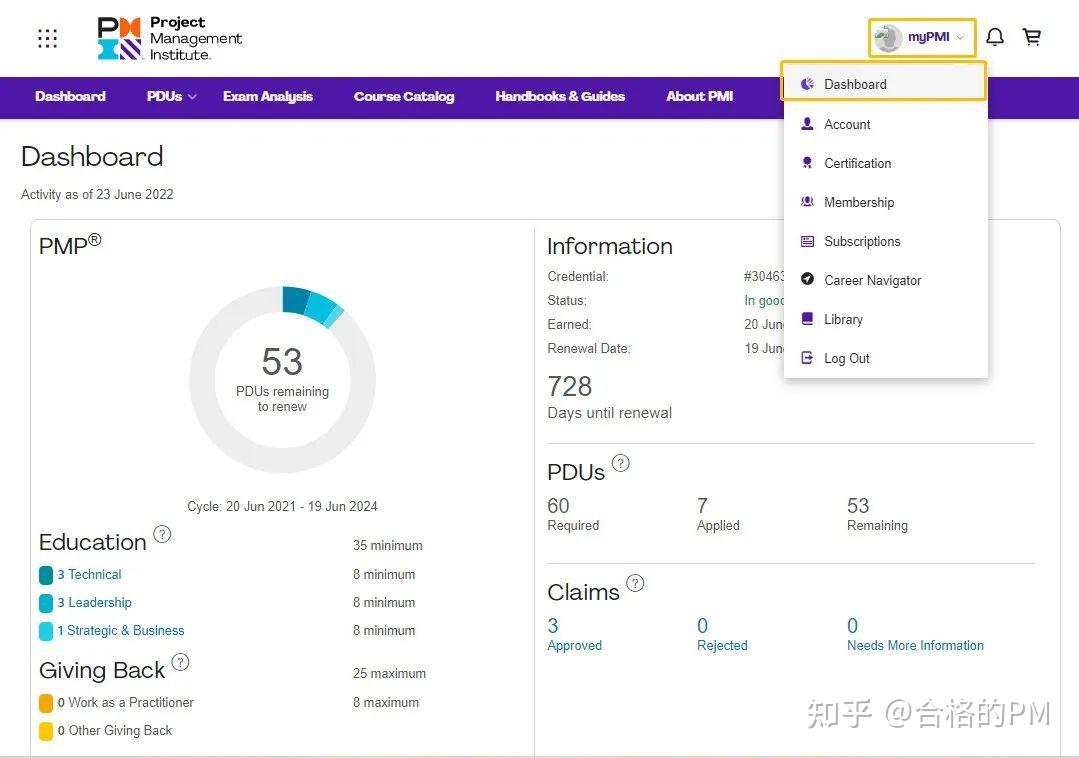Viewport: 1079px width, 758px height.
Task: View the 3 Approved claims
Action: click(x=575, y=634)
